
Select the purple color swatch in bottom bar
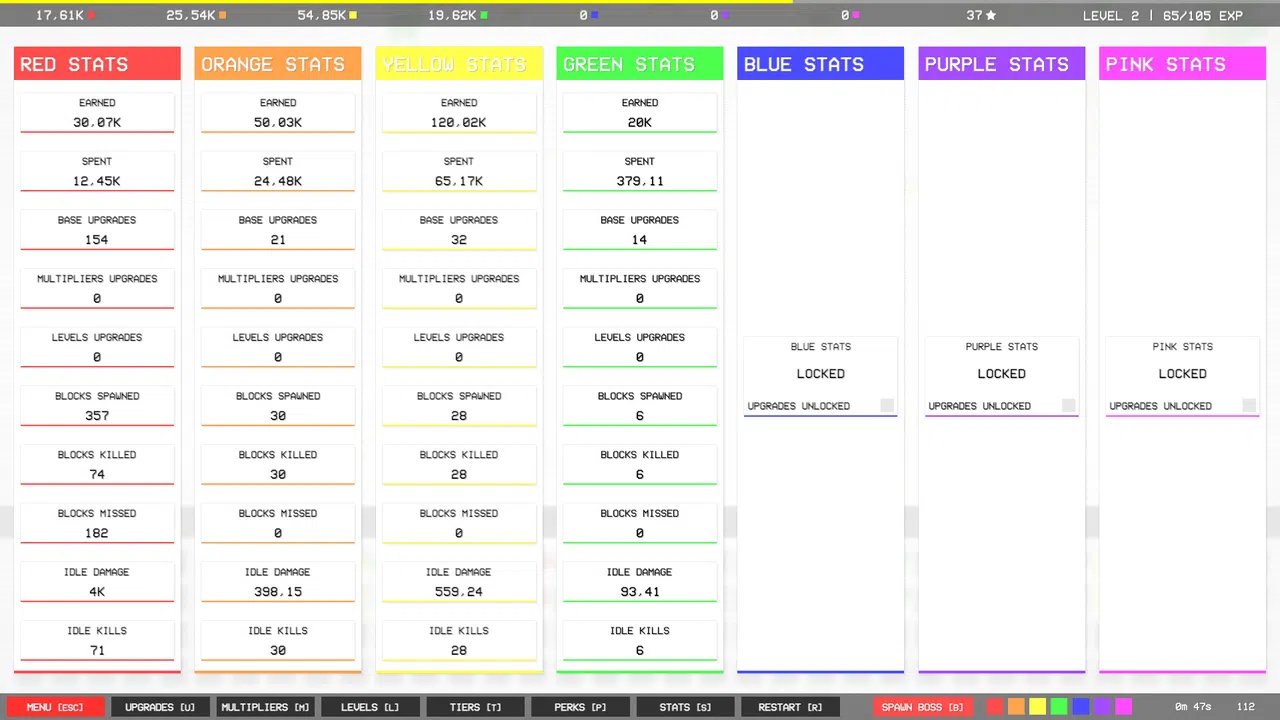(1102, 707)
